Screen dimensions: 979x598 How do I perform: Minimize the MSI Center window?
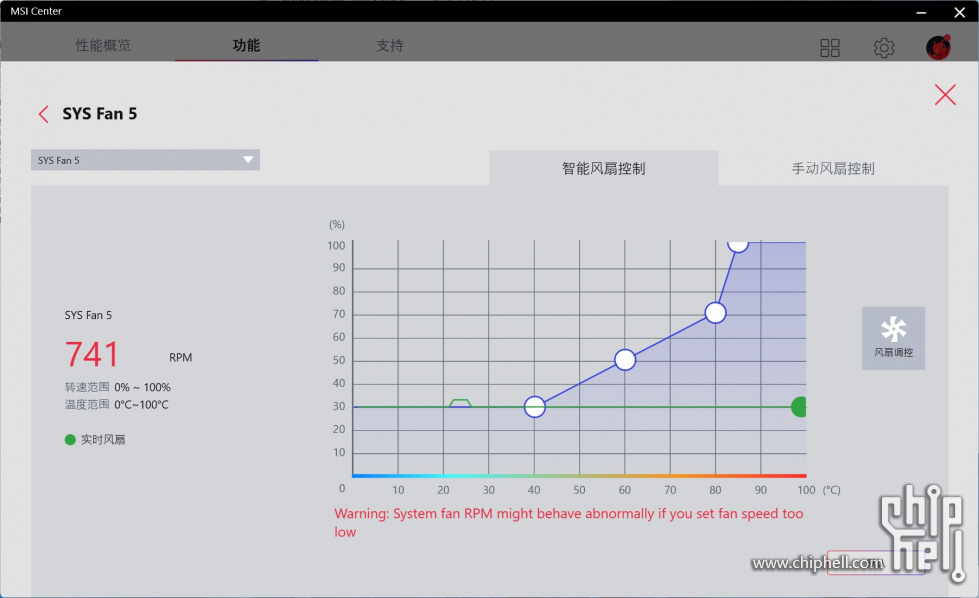coord(921,12)
